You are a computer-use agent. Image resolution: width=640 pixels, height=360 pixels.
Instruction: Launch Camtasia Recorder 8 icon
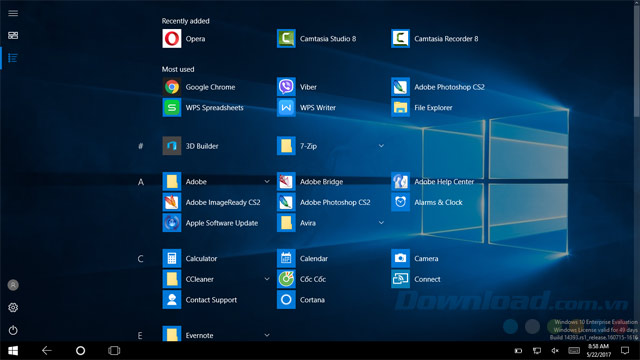point(400,39)
